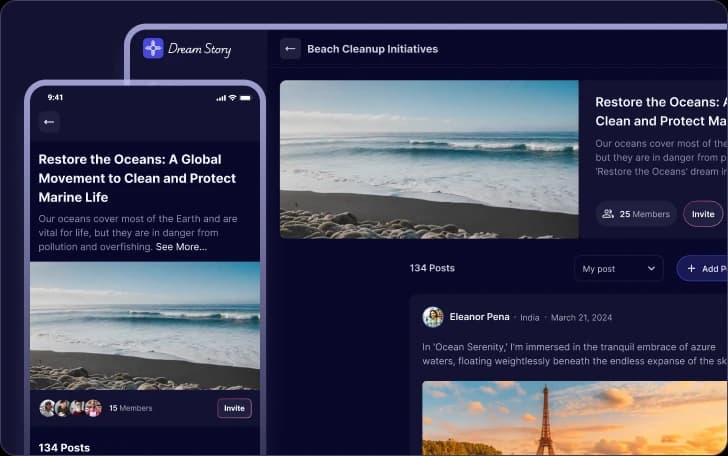Tap Invite button in phone view
Image resolution: width=728 pixels, height=456 pixels.
click(x=234, y=408)
